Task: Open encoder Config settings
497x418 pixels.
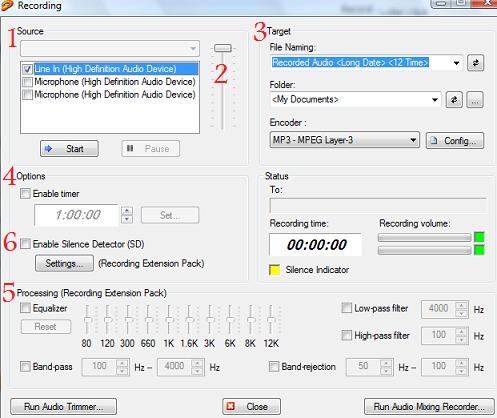Action: tap(455, 140)
